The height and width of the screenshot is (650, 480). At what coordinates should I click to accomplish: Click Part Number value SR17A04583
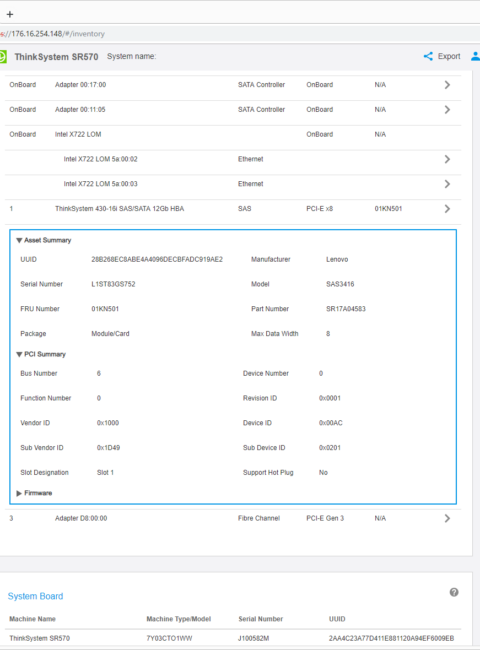tap(346, 309)
